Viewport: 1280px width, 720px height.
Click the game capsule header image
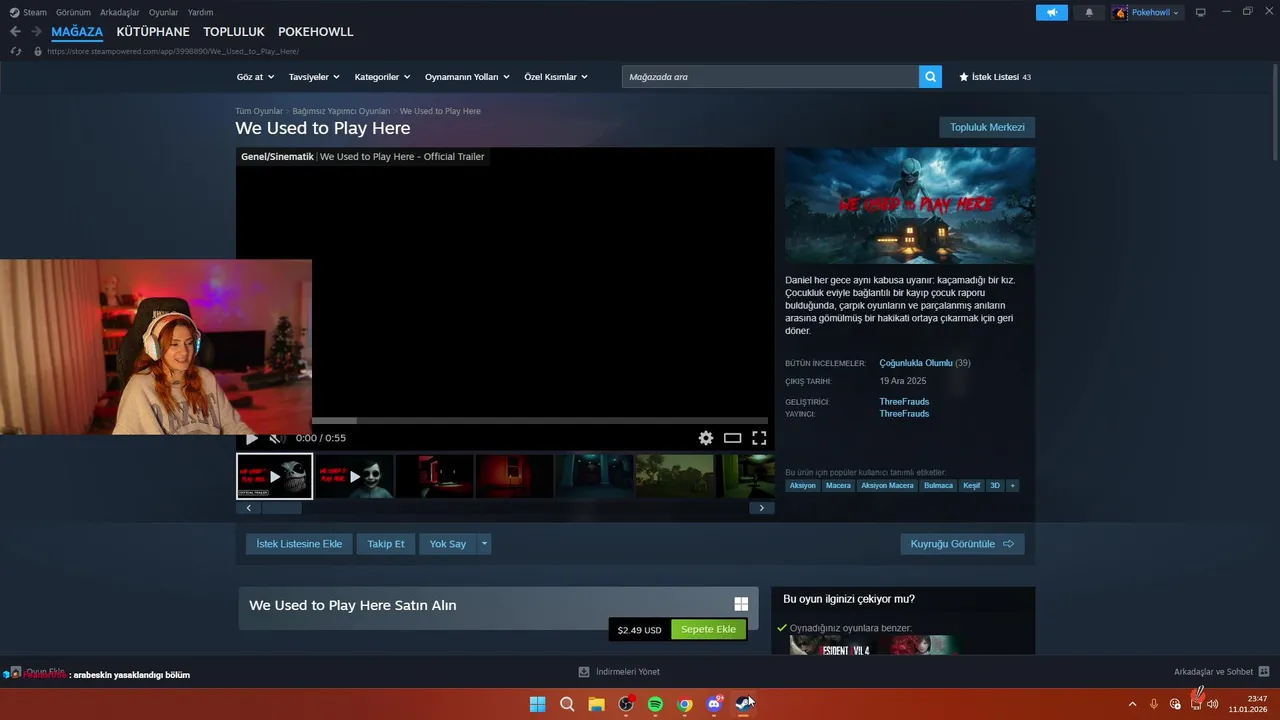[910, 205]
